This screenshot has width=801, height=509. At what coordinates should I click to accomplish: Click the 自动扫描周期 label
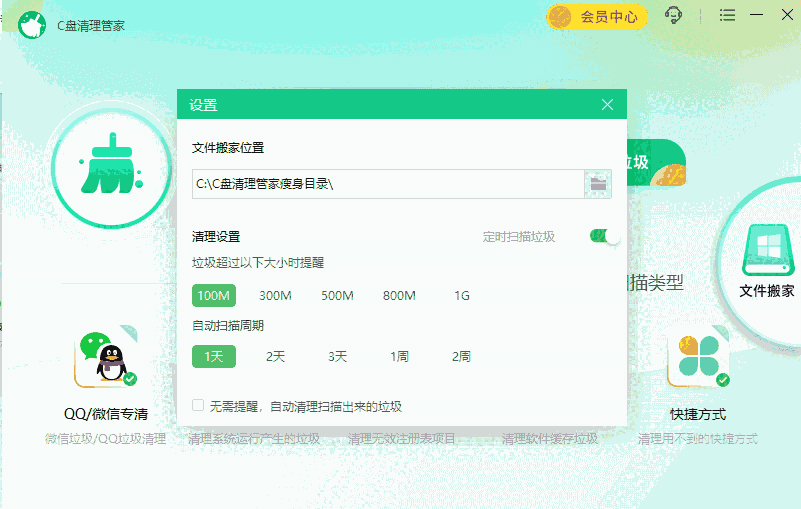click(x=228, y=326)
